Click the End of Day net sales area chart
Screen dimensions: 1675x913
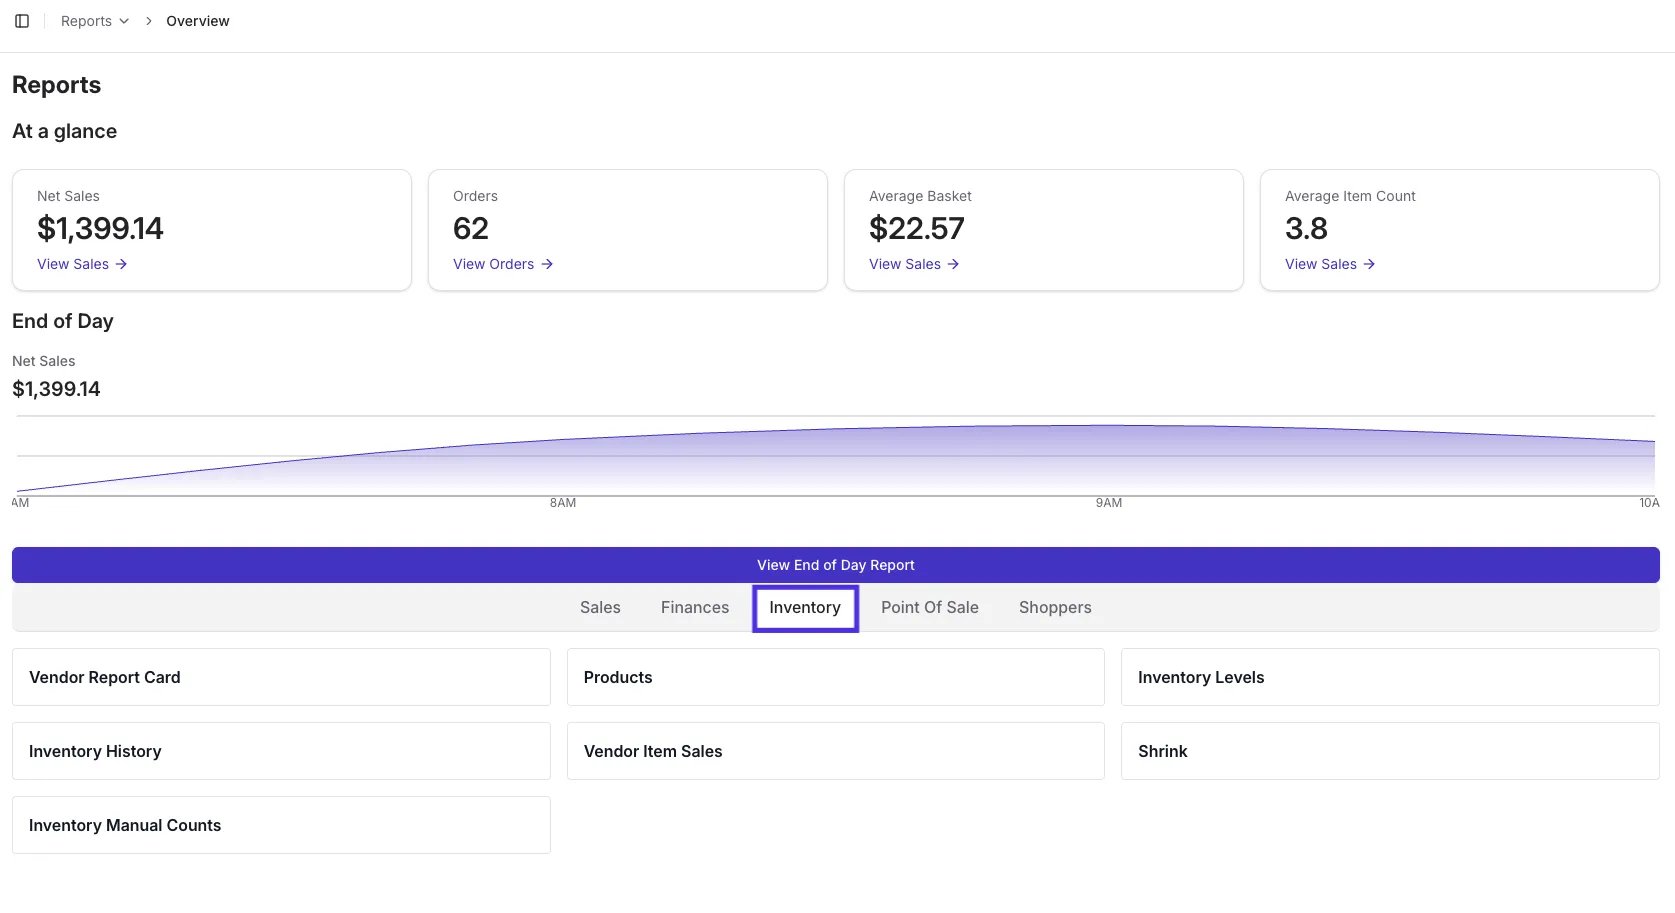click(x=836, y=458)
